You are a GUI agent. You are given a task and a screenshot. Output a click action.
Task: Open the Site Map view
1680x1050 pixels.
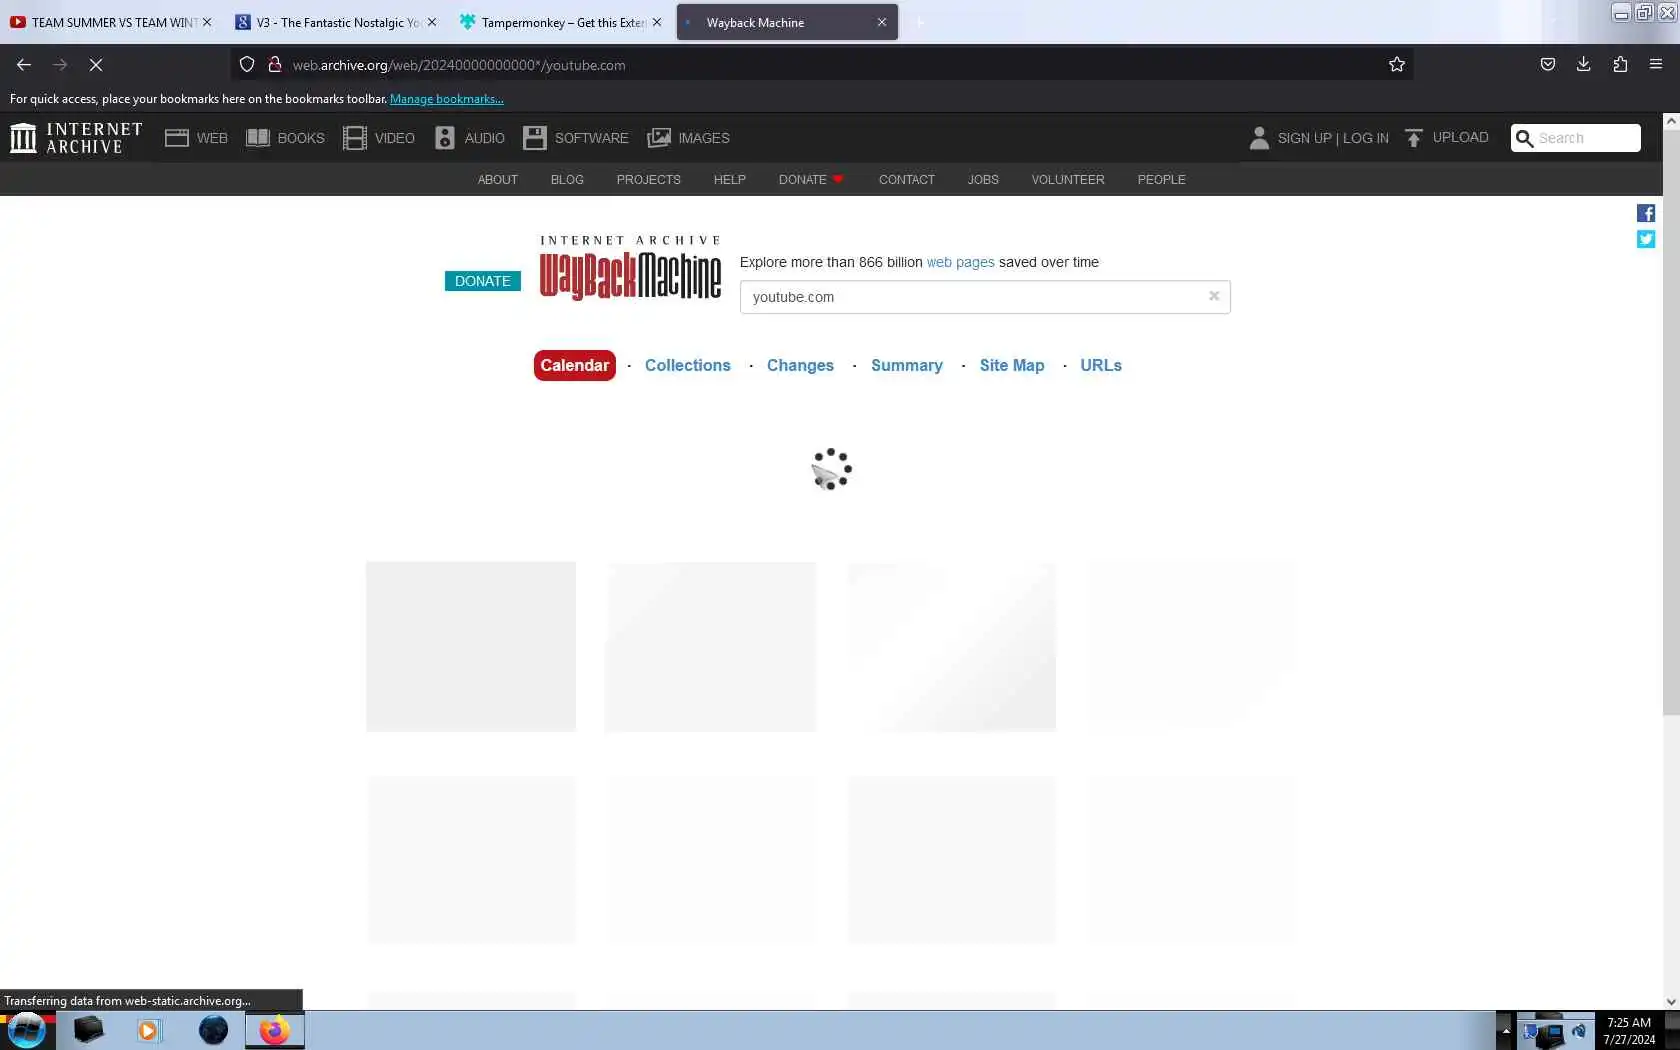pyautogui.click(x=1012, y=365)
